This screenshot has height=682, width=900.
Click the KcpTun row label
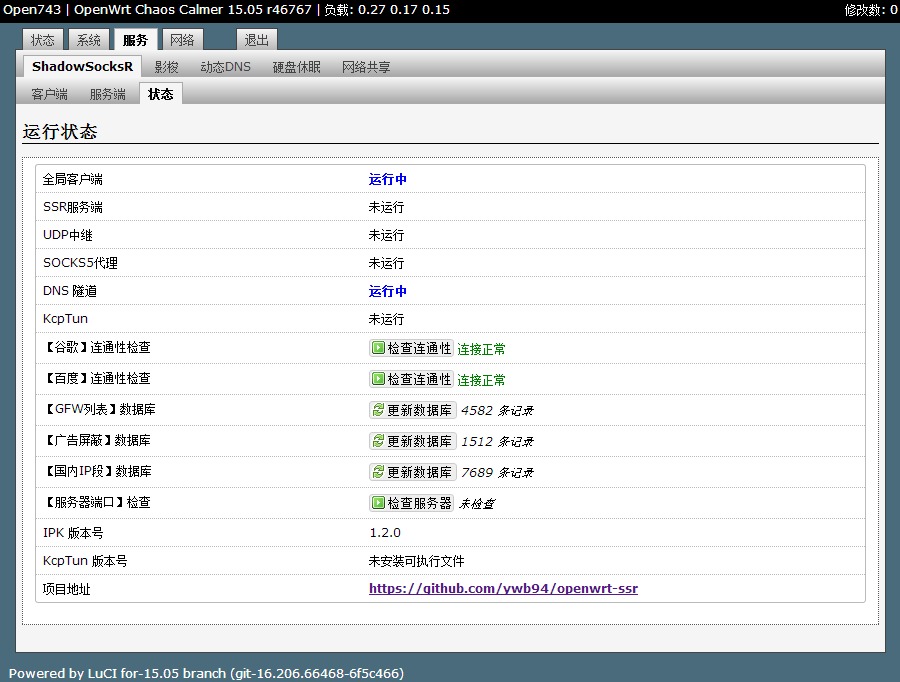[x=65, y=319]
